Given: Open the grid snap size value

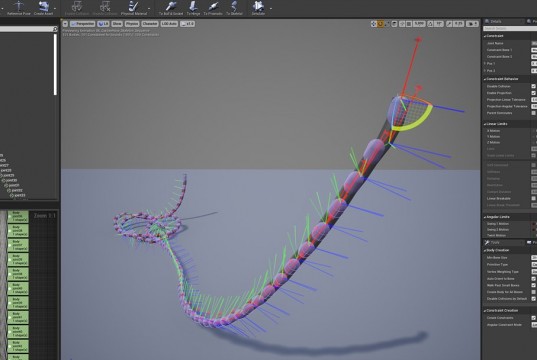Looking at the screenshot, I should [x=419, y=24].
